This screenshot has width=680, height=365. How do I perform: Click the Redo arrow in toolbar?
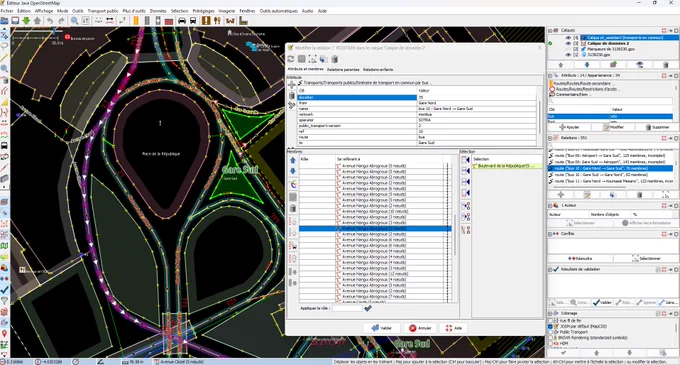(x=62, y=20)
